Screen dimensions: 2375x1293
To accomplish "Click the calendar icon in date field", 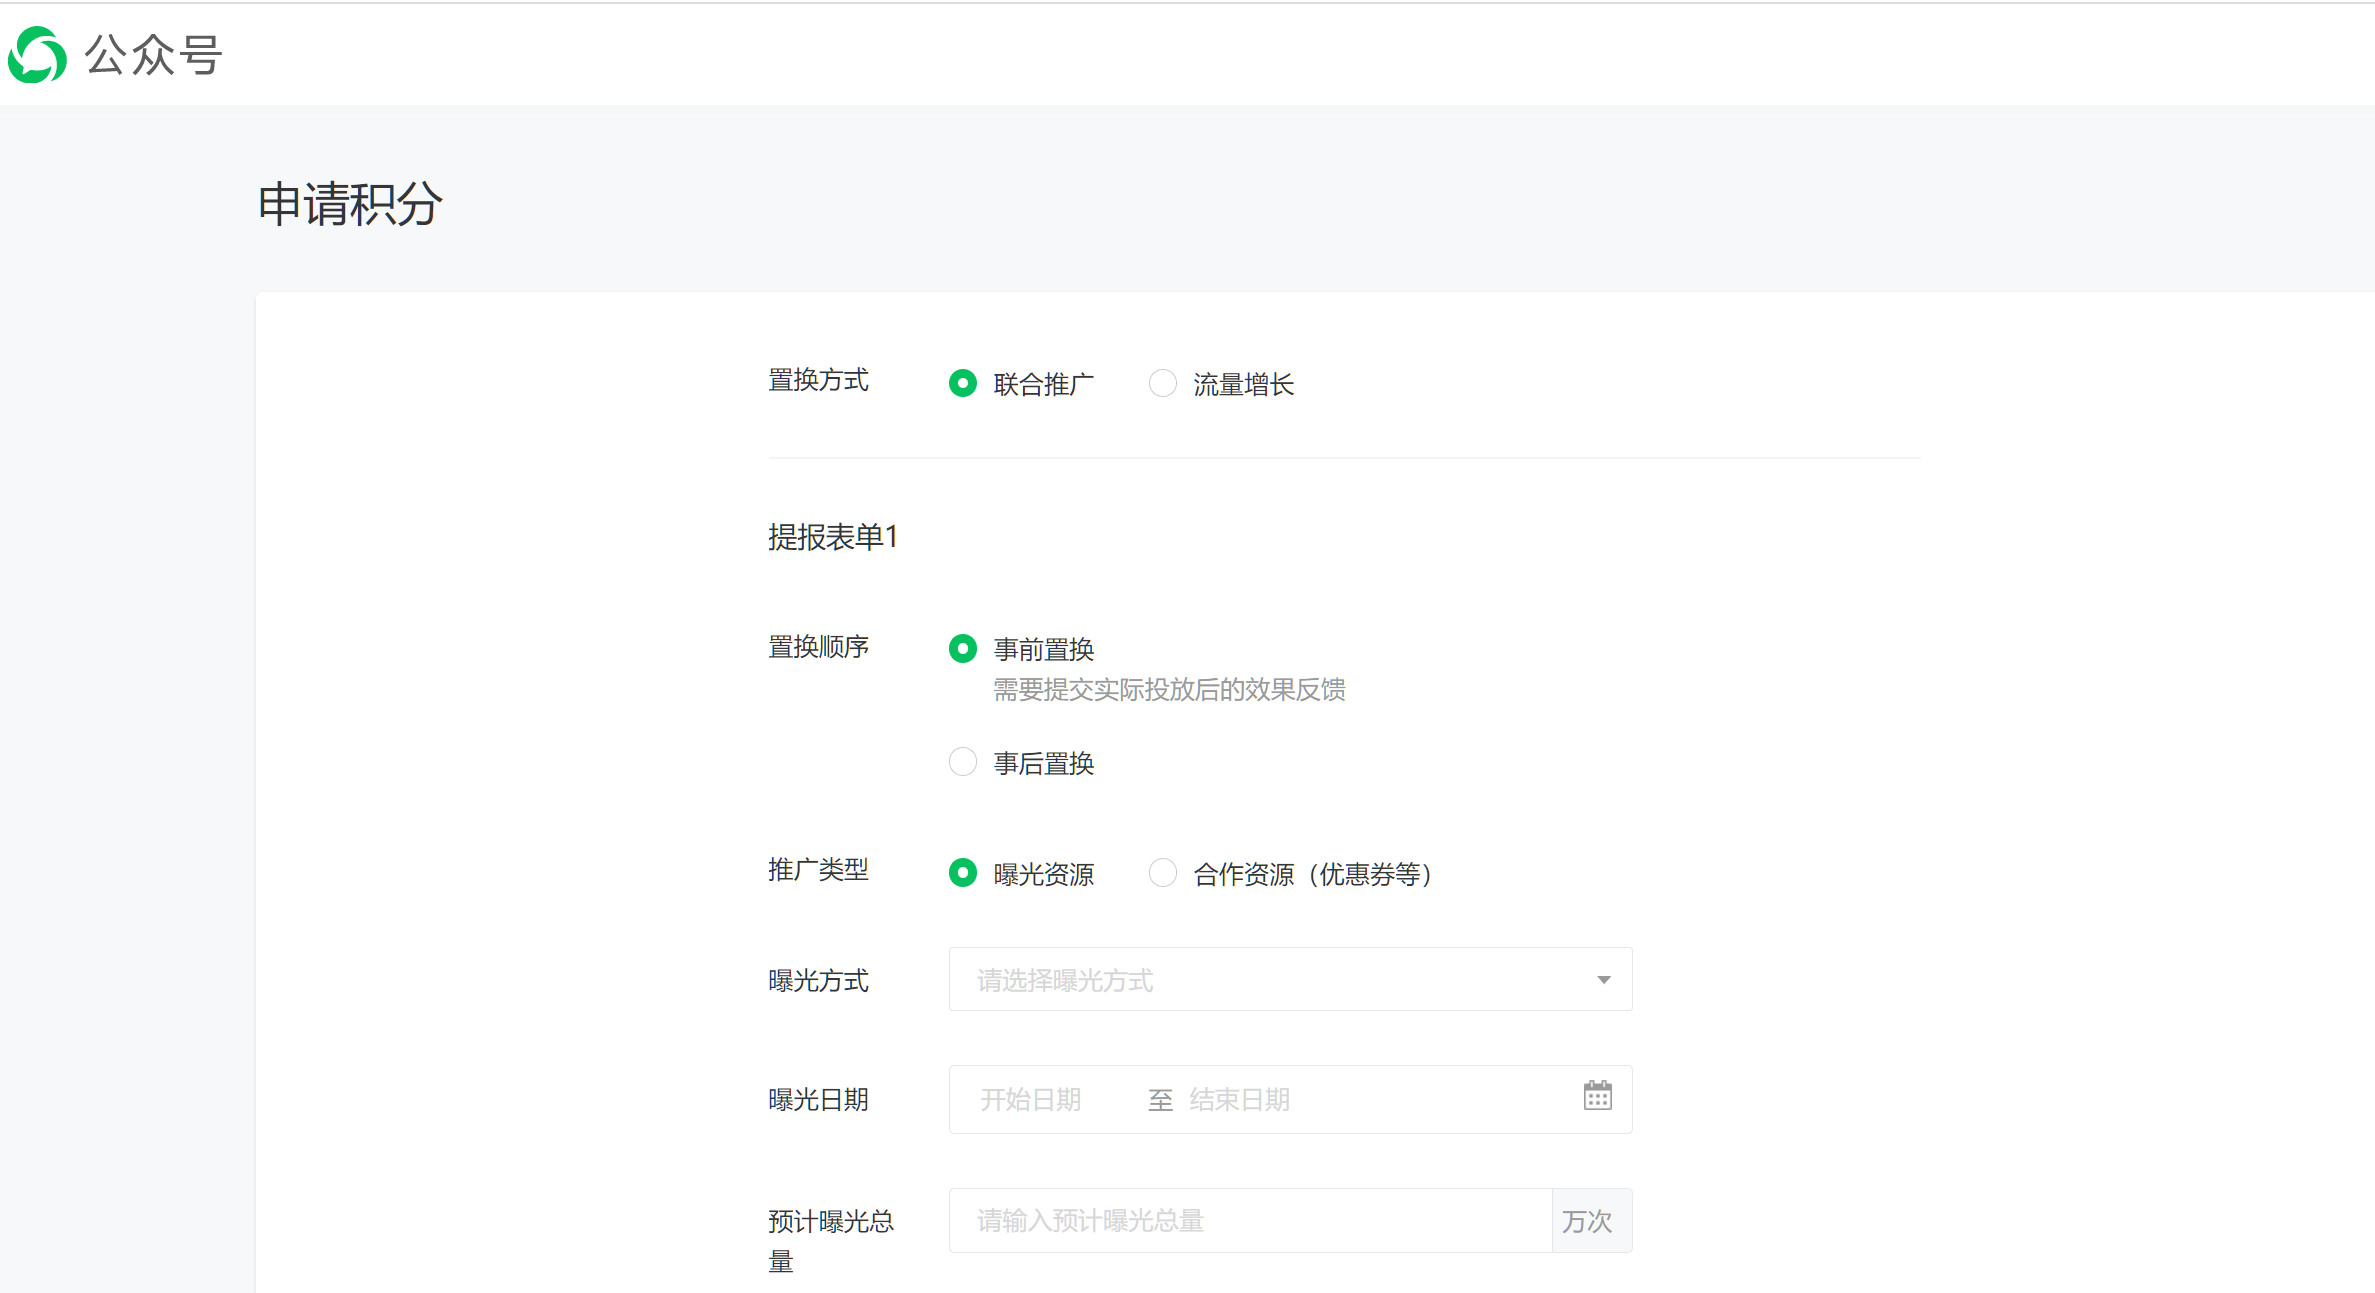I will tap(1597, 1096).
